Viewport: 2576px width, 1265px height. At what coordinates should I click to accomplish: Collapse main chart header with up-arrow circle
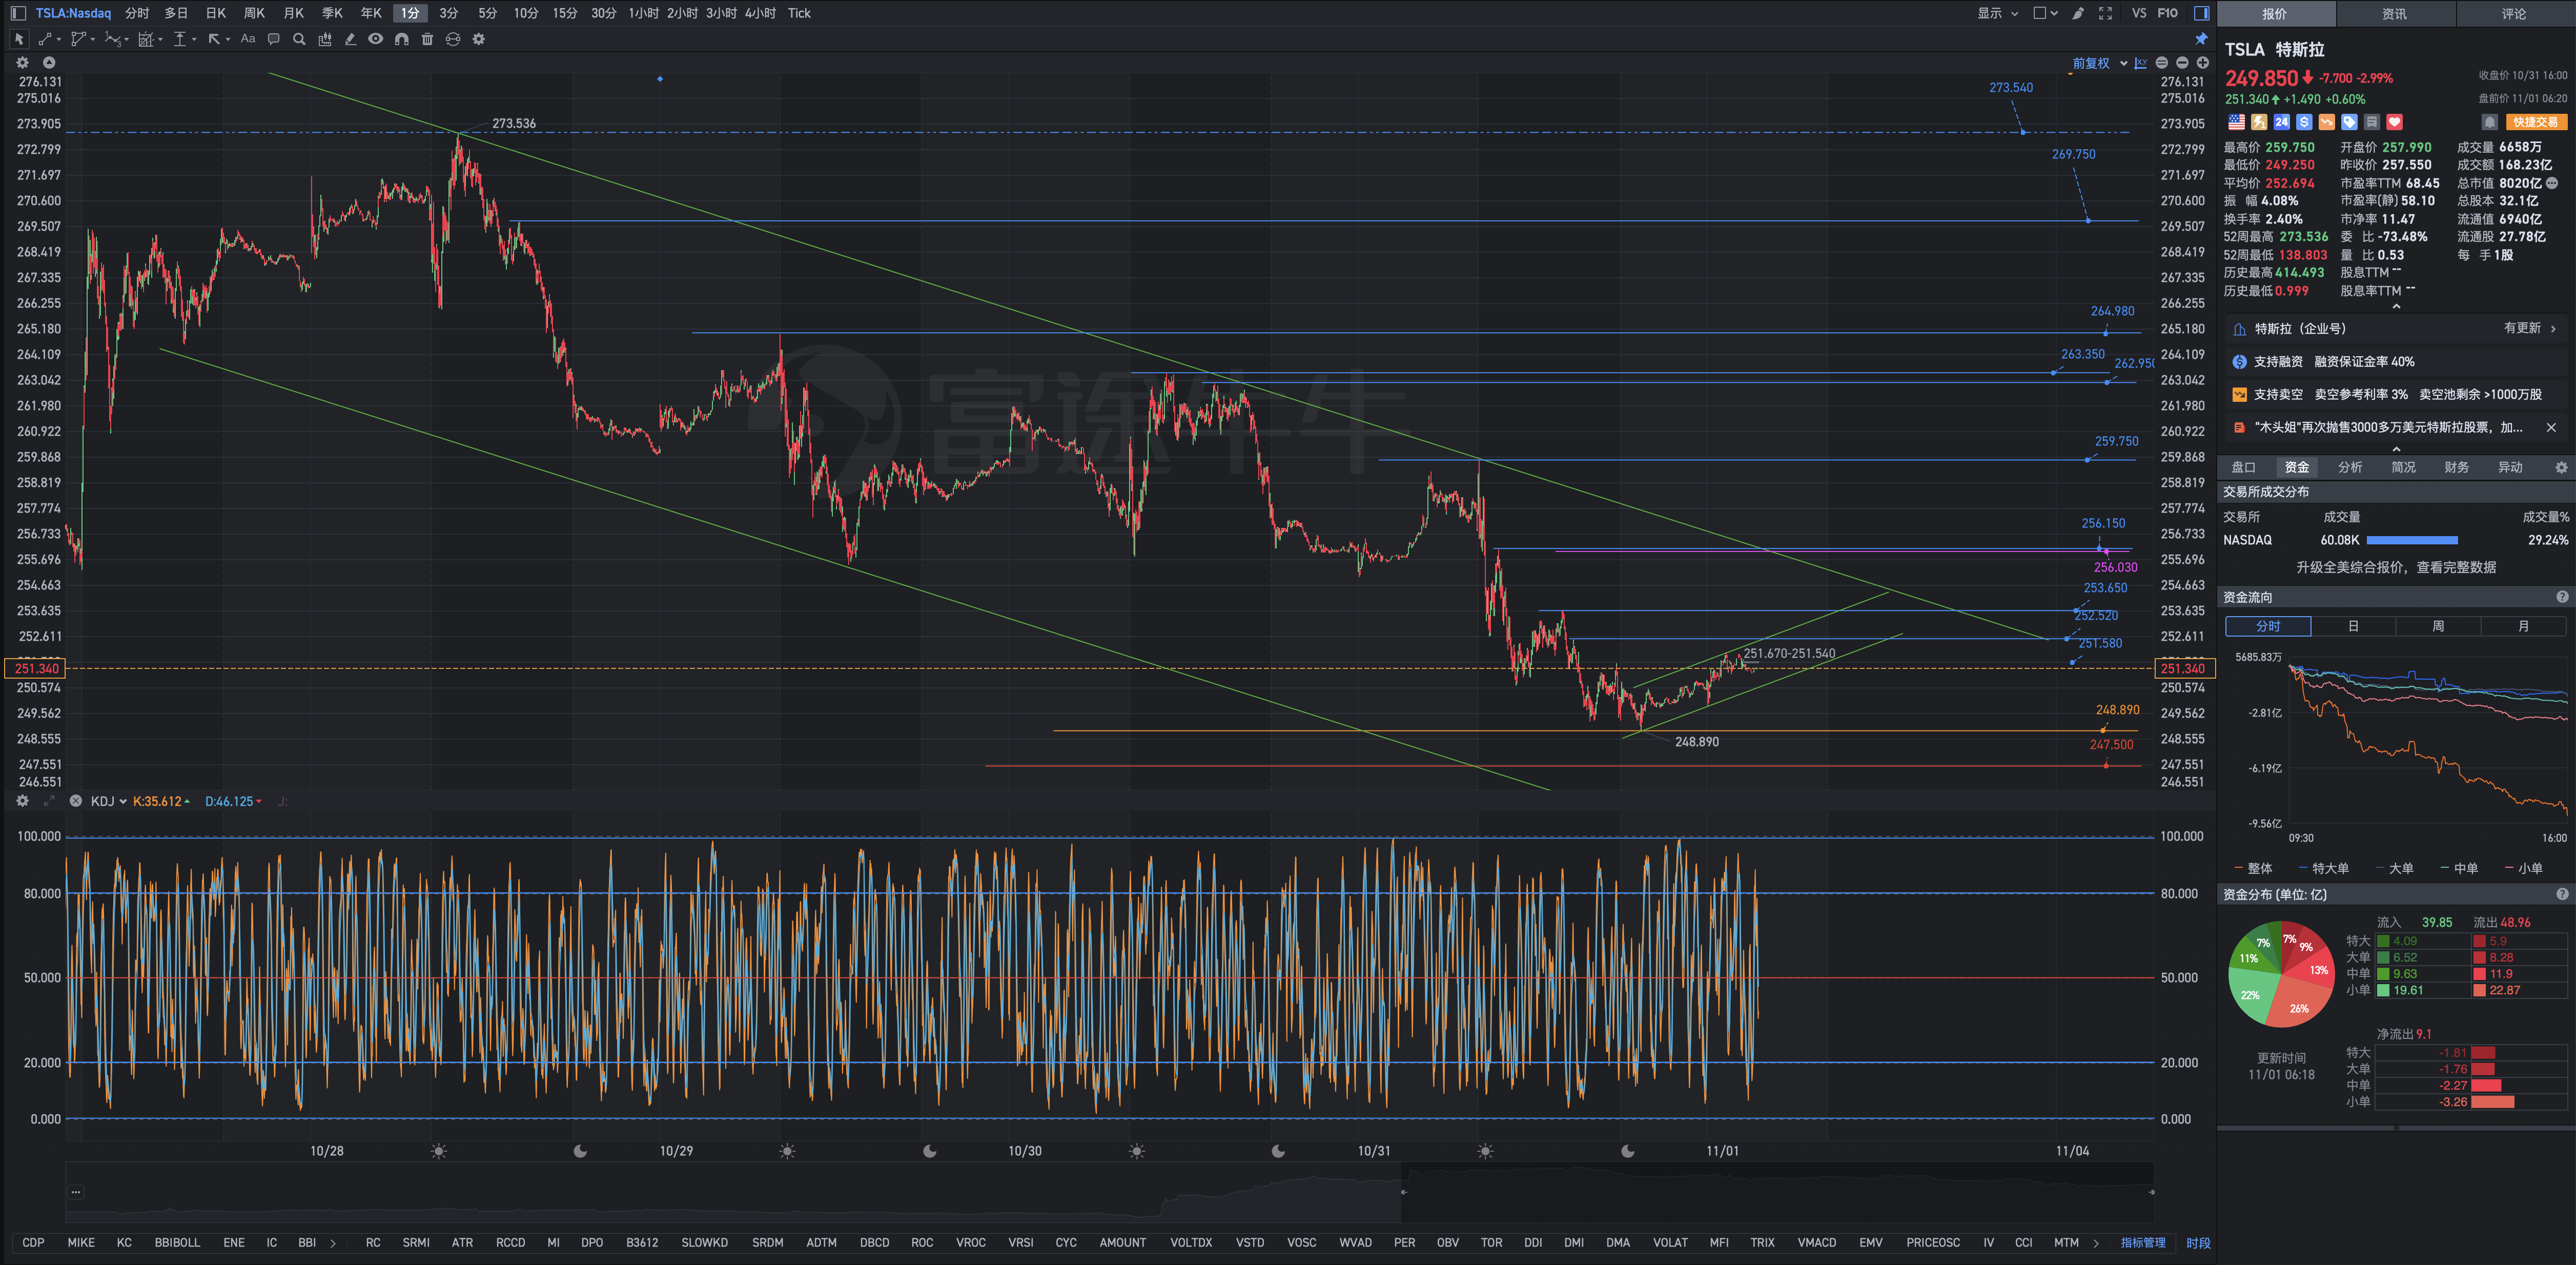coord(48,62)
